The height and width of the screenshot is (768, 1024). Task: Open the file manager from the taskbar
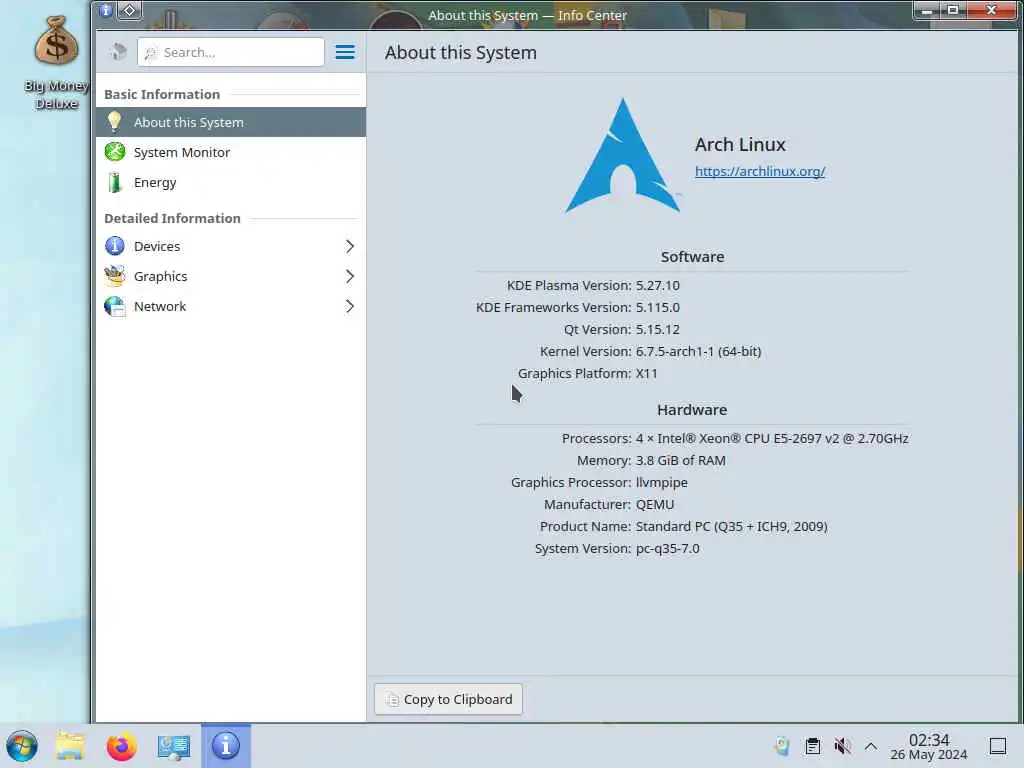click(x=70, y=746)
